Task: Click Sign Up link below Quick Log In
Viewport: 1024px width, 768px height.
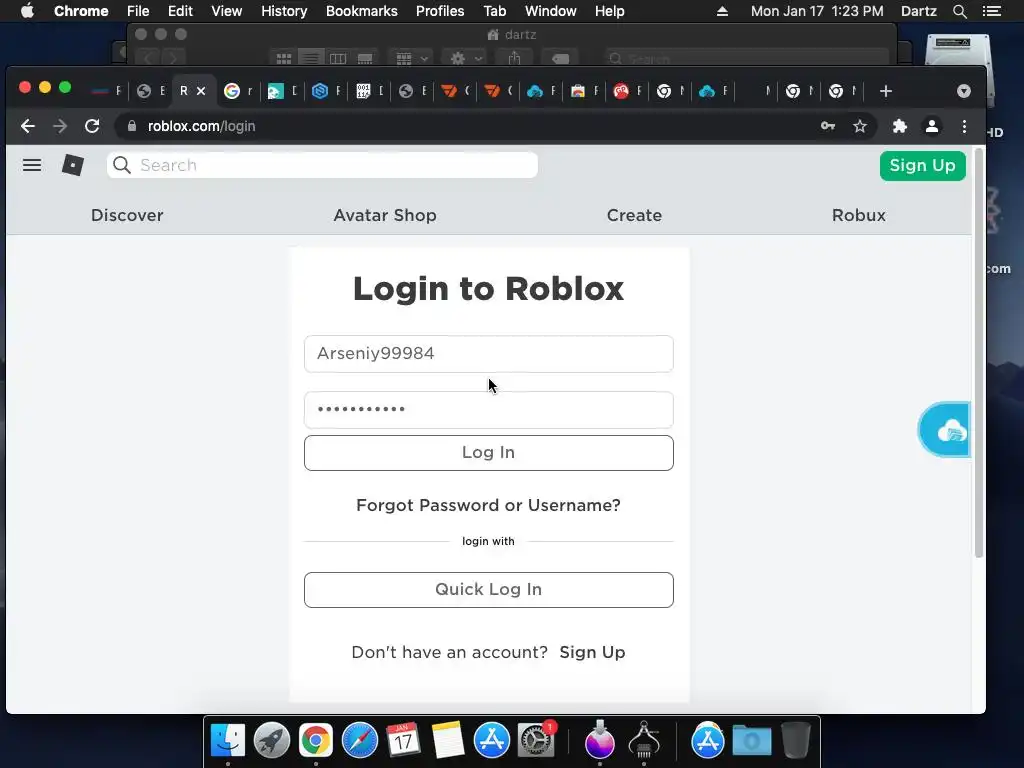Action: pyautogui.click(x=592, y=652)
